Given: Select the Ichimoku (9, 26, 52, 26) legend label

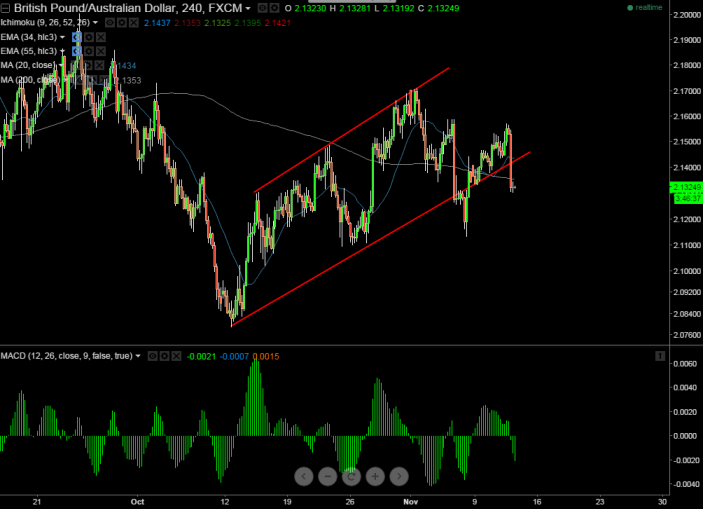Looking at the screenshot, I should click(45, 22).
